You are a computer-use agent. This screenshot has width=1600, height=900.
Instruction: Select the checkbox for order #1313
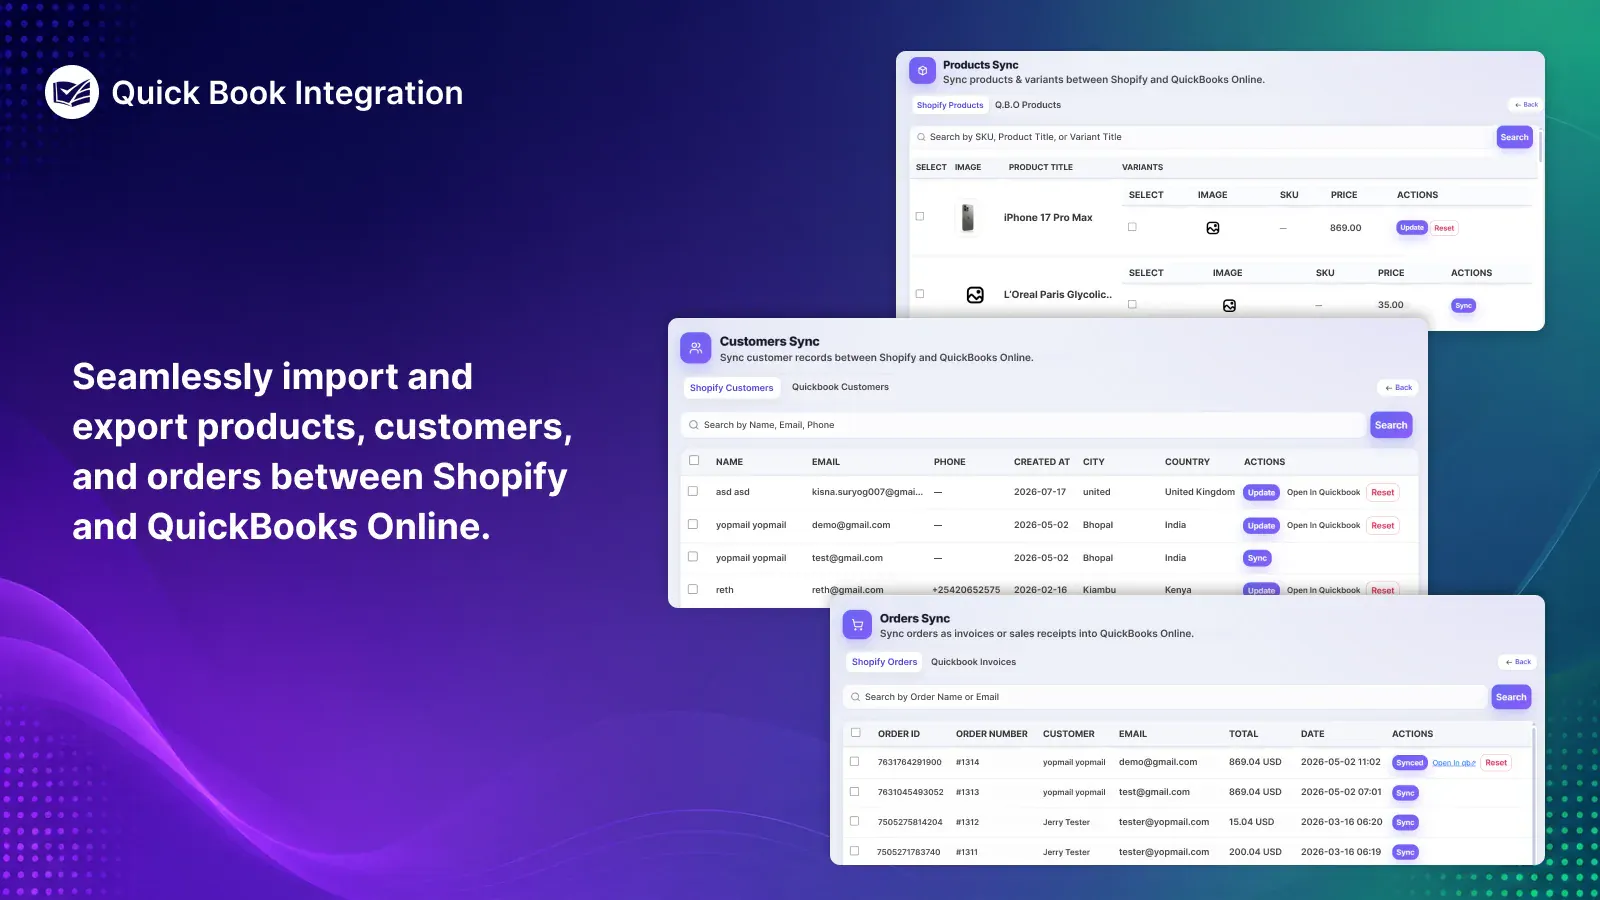coord(854,791)
